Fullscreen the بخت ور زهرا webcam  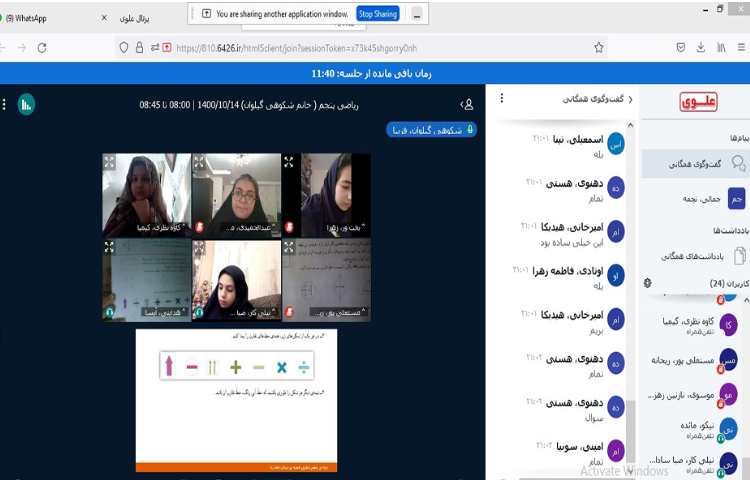tap(288, 162)
